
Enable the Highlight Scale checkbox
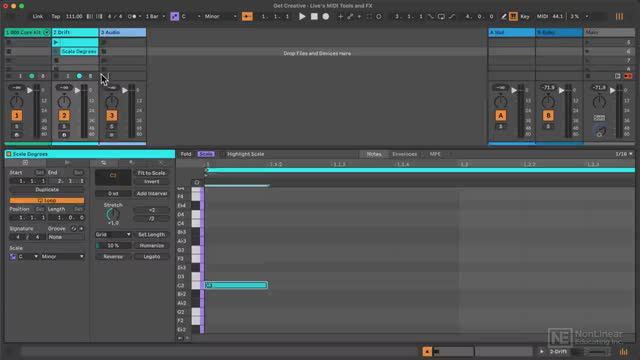222,154
